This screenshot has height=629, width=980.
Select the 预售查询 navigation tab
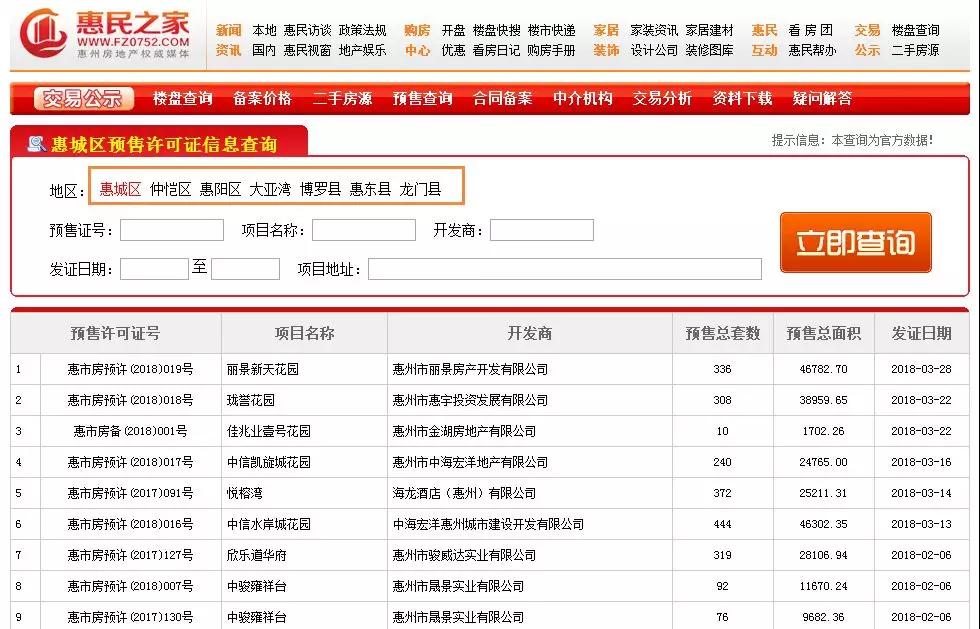coord(422,98)
